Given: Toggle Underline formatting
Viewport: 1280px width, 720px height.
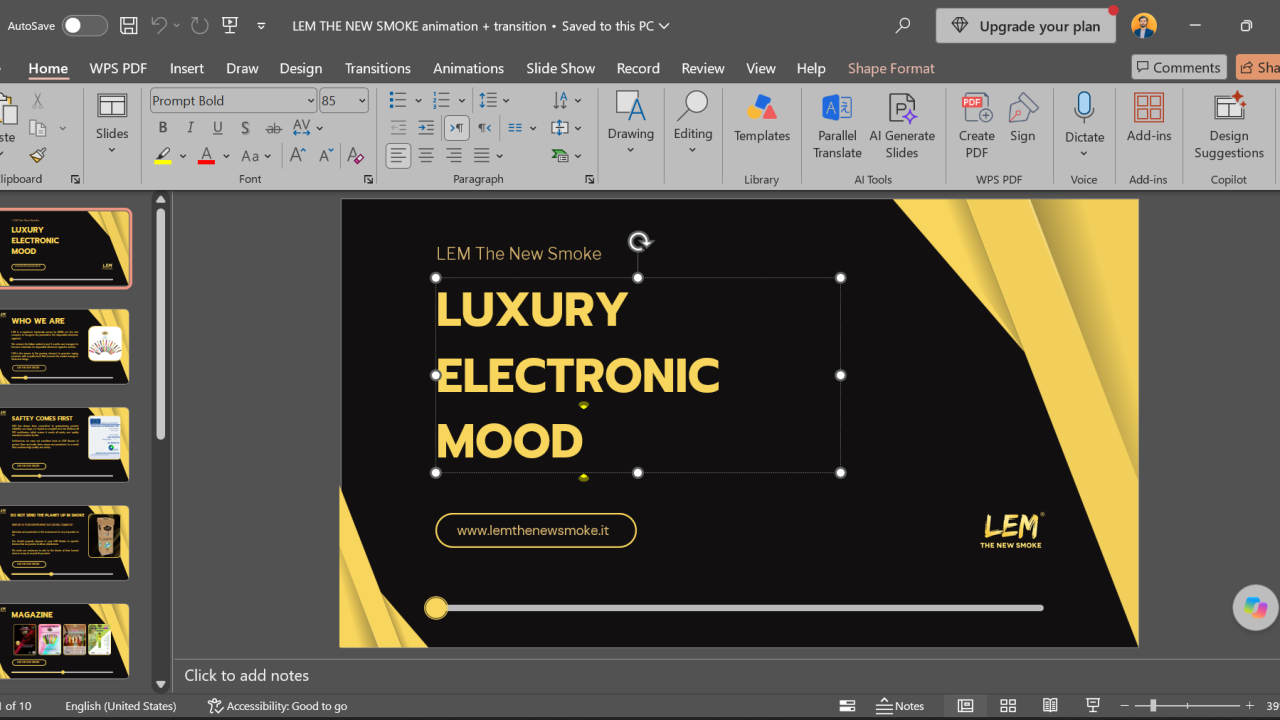Looking at the screenshot, I should [x=217, y=128].
